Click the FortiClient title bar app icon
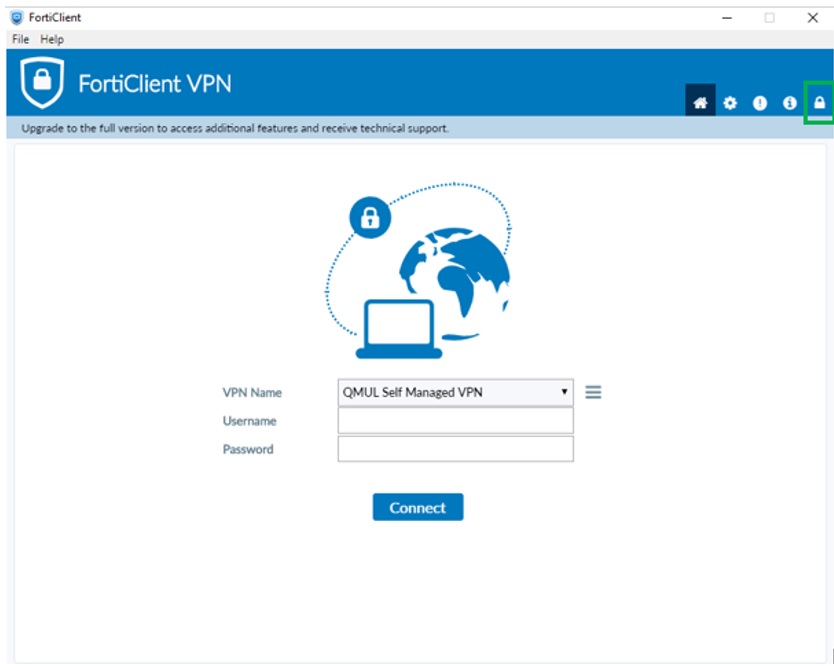The height and width of the screenshot is (666, 834). [17, 18]
